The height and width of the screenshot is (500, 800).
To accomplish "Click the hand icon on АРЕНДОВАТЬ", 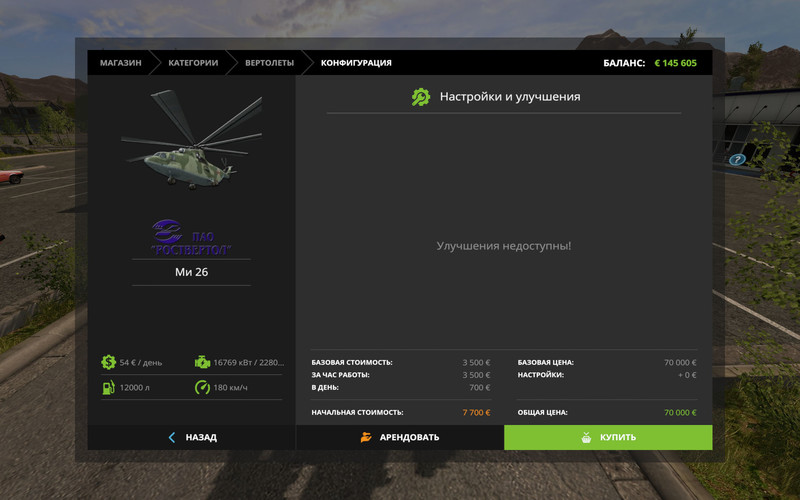I will (367, 437).
